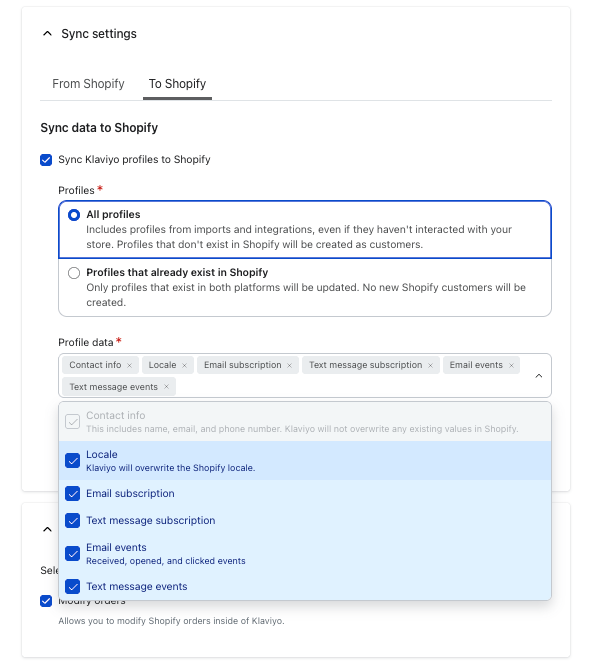The height and width of the screenshot is (662, 596).
Task: Collapse the section below Sync settings
Action: click(47, 529)
